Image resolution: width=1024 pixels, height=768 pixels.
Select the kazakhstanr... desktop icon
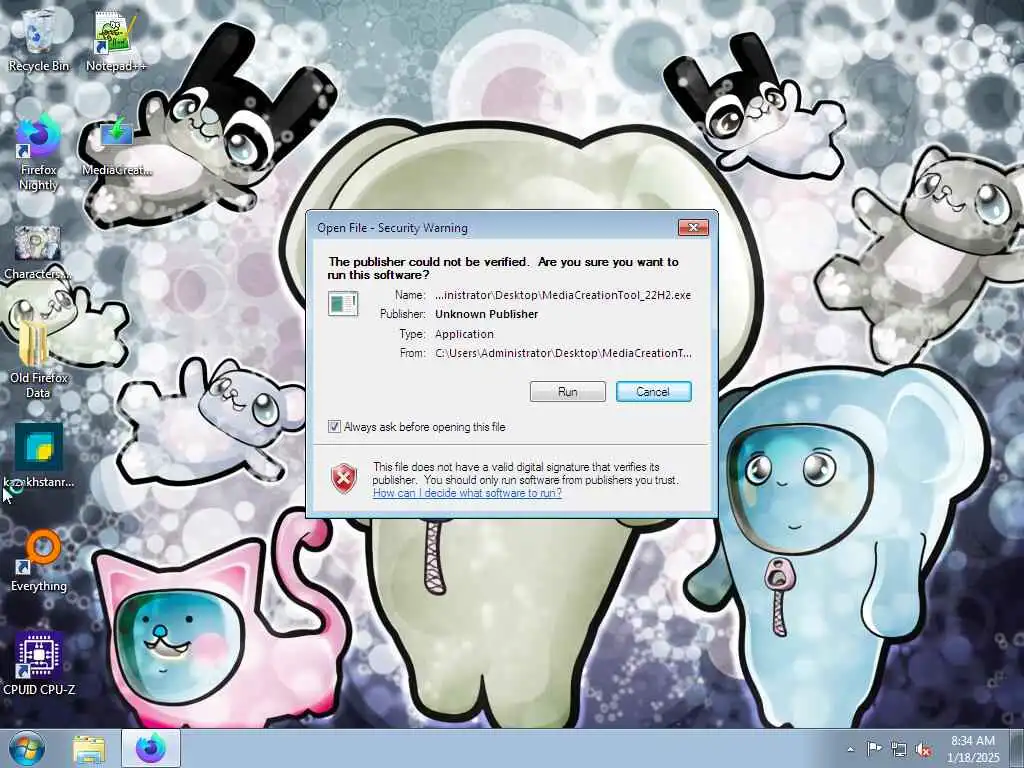[39, 456]
